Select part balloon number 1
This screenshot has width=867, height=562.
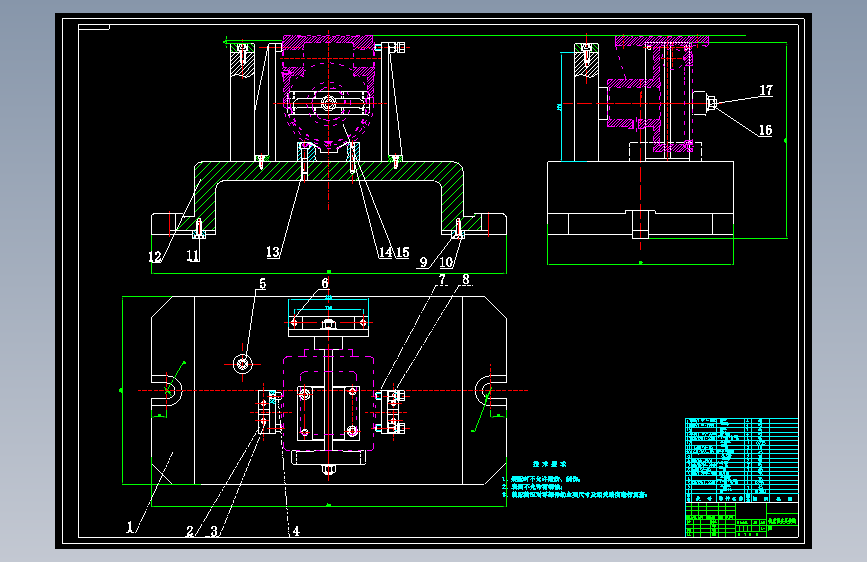pos(130,527)
